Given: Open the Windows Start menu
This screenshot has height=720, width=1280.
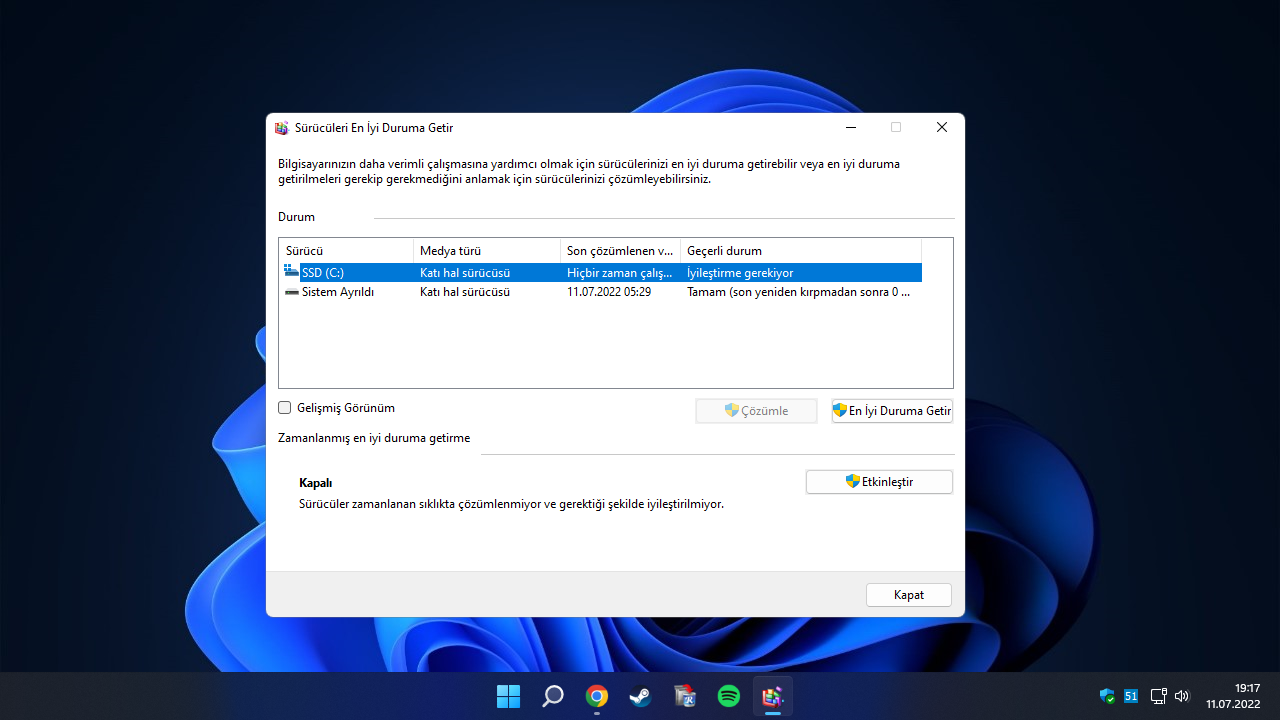Looking at the screenshot, I should [x=508, y=696].
